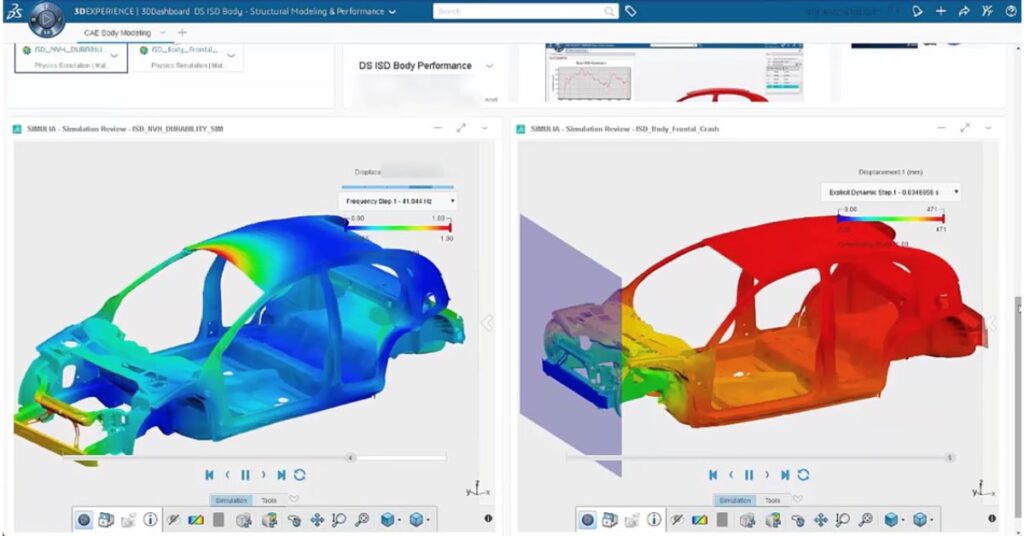This screenshot has width=1024, height=536.
Task: Open the help question mark icon
Action: point(1011,11)
